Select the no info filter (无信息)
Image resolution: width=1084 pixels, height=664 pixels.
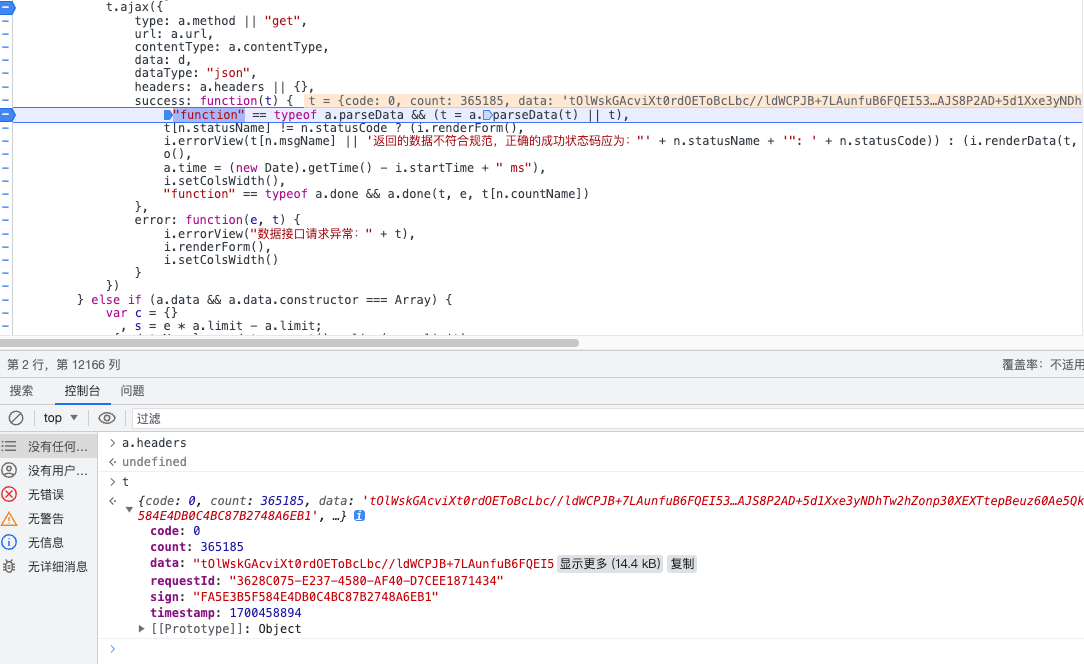point(46,542)
